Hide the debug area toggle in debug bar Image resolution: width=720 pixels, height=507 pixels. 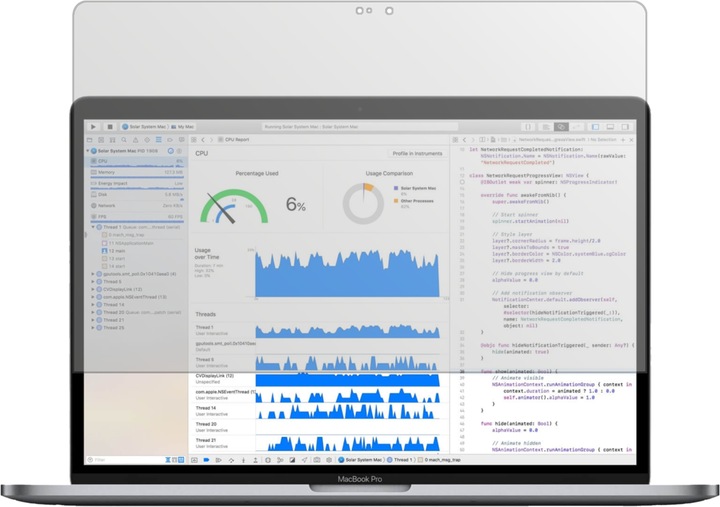point(194,460)
